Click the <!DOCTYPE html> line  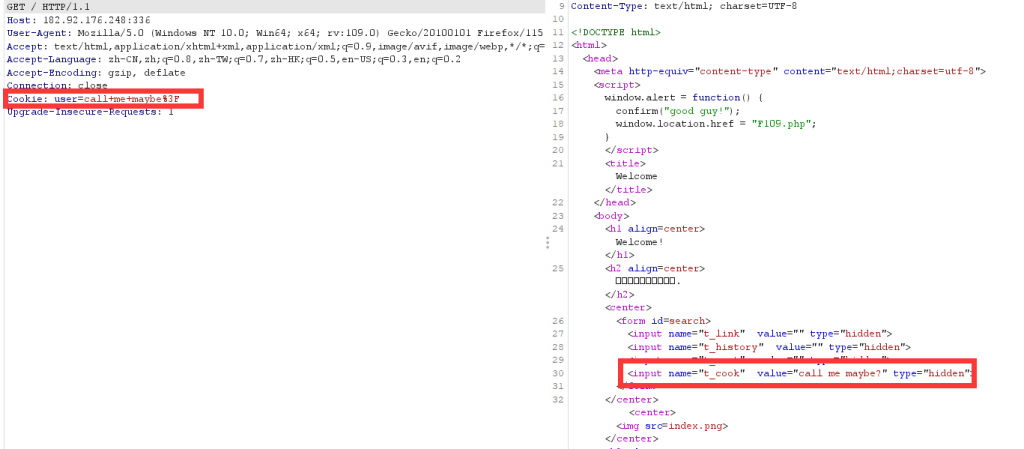(615, 32)
